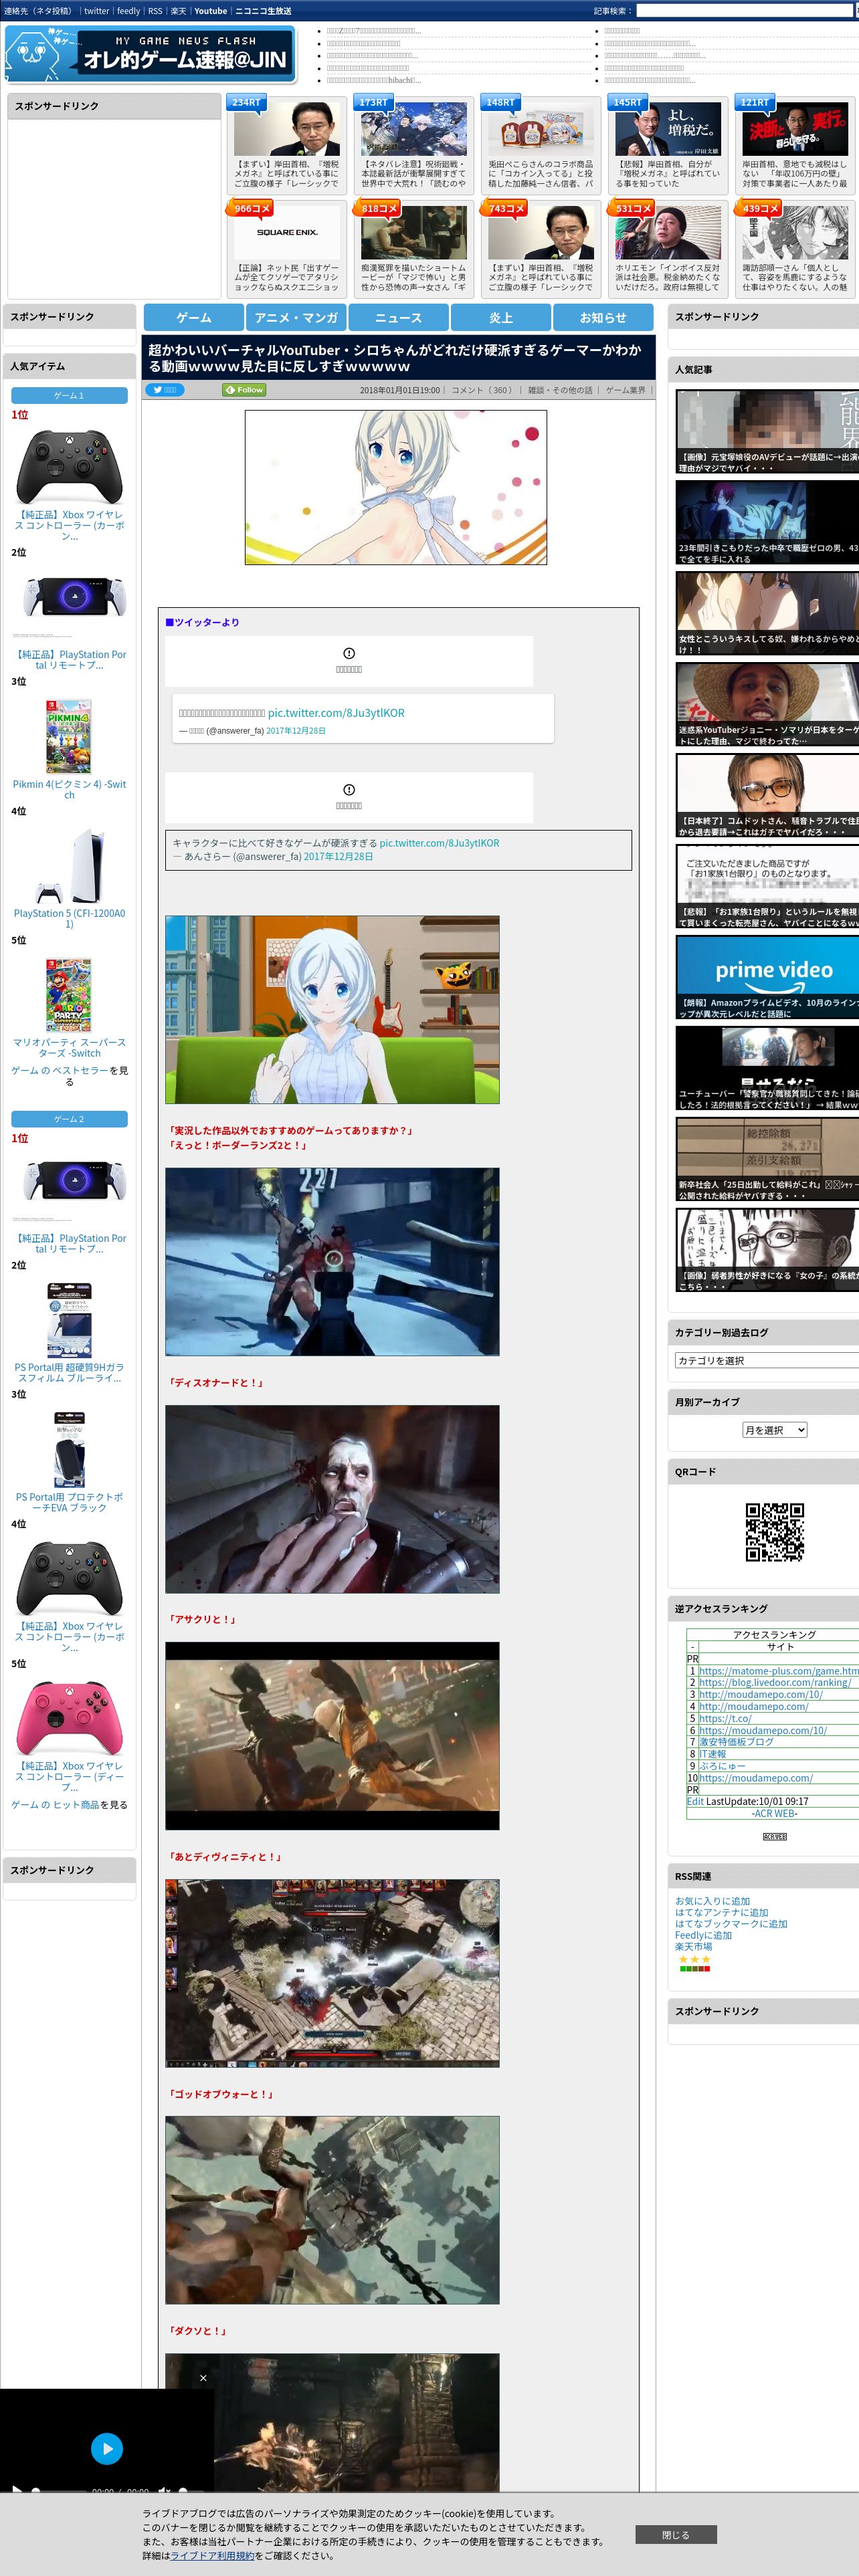Click the 2017年12月28日 date in tweet card
The height and width of the screenshot is (2576, 859).
point(295,731)
